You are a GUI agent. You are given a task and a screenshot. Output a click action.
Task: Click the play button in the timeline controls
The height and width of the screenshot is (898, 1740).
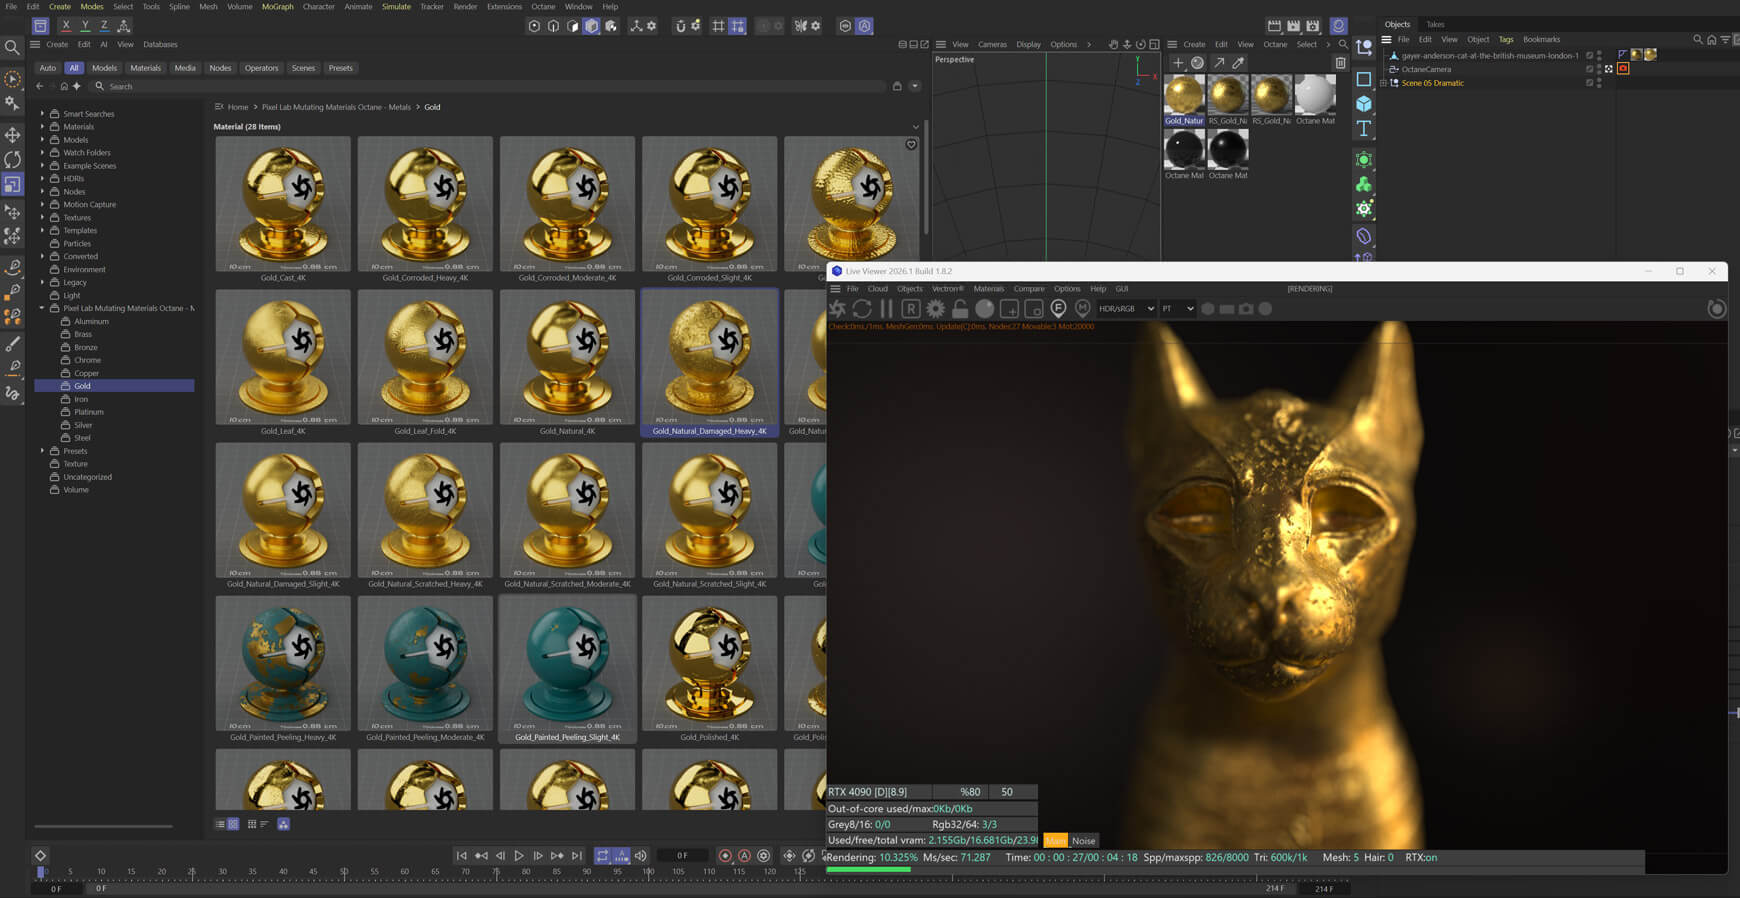(519, 856)
